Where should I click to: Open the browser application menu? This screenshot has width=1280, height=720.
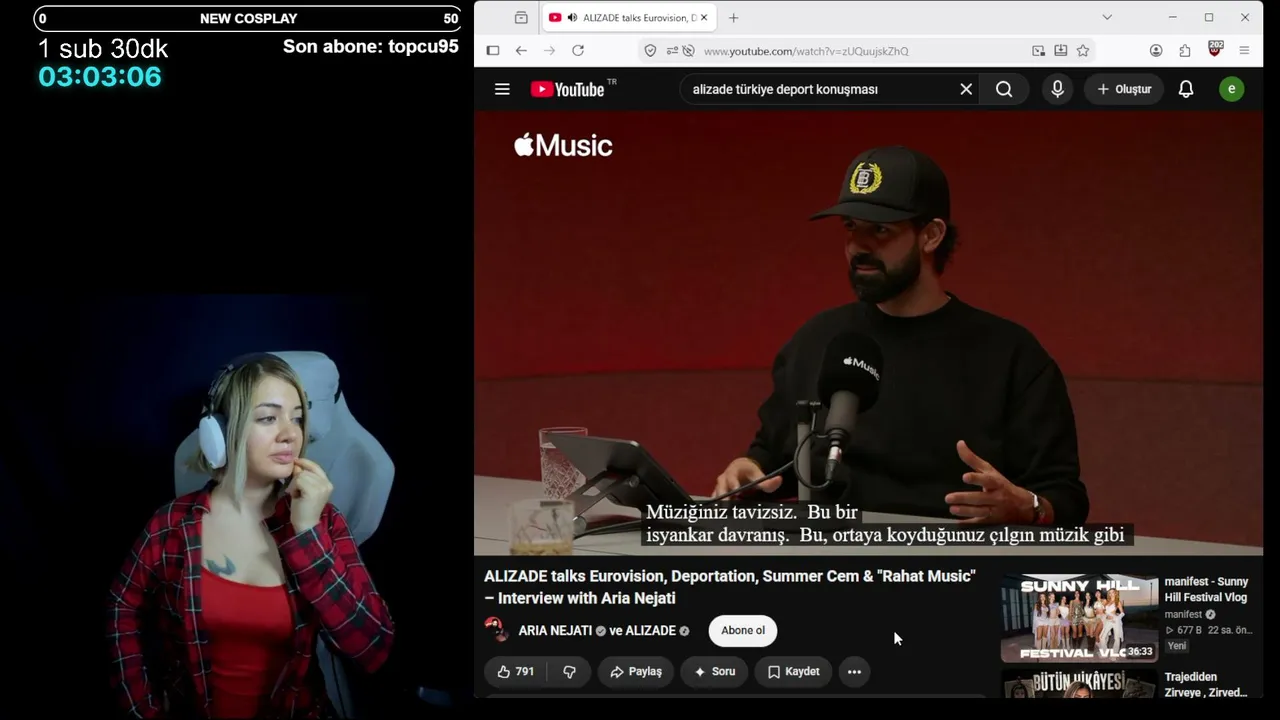click(1245, 50)
